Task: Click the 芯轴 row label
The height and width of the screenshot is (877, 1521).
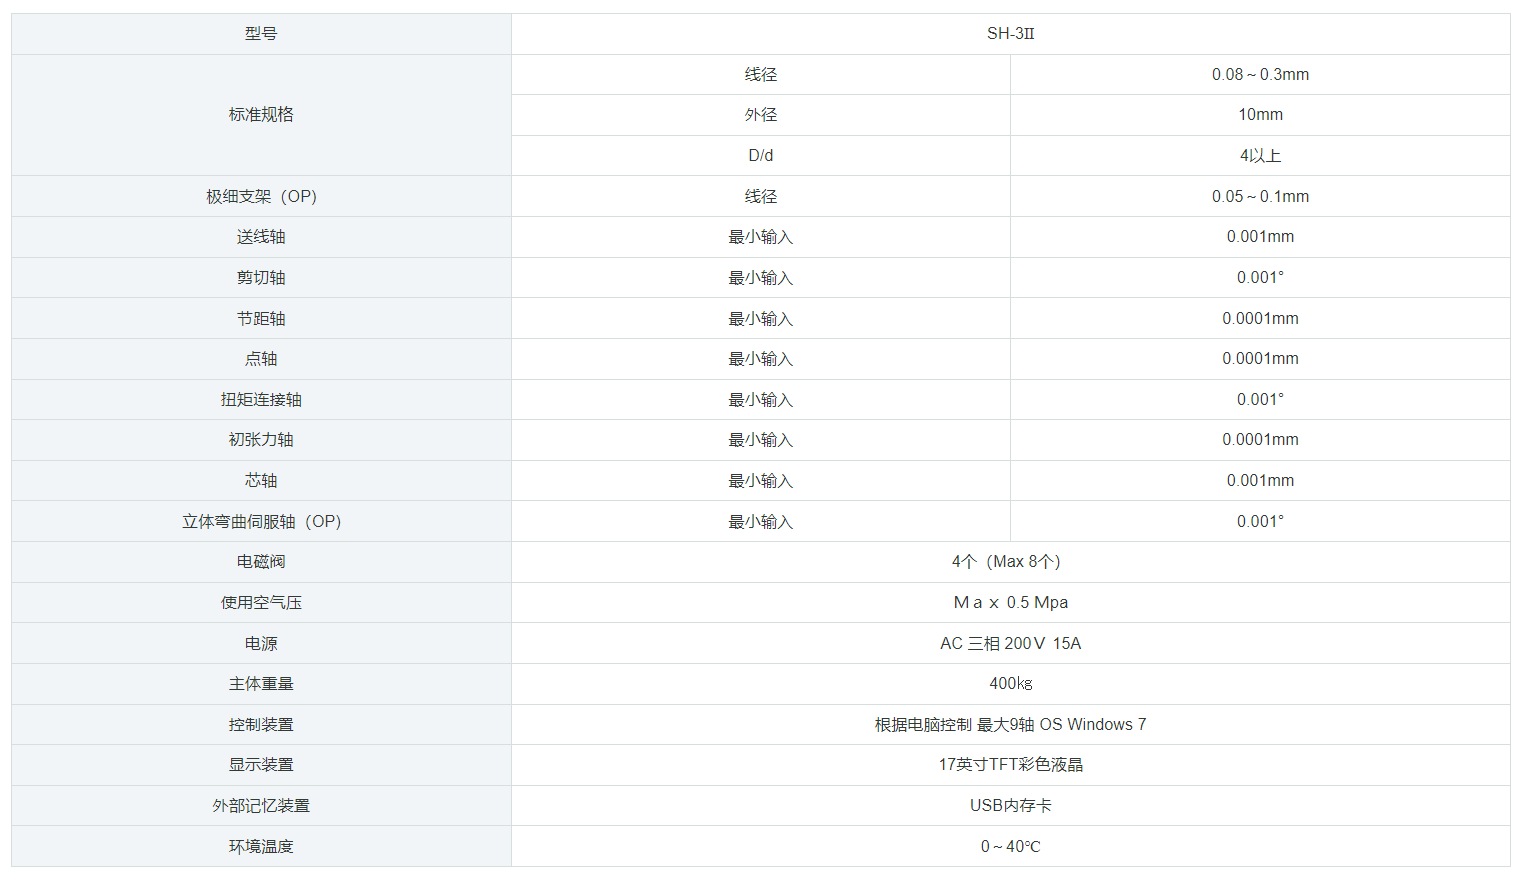Action: 261,481
